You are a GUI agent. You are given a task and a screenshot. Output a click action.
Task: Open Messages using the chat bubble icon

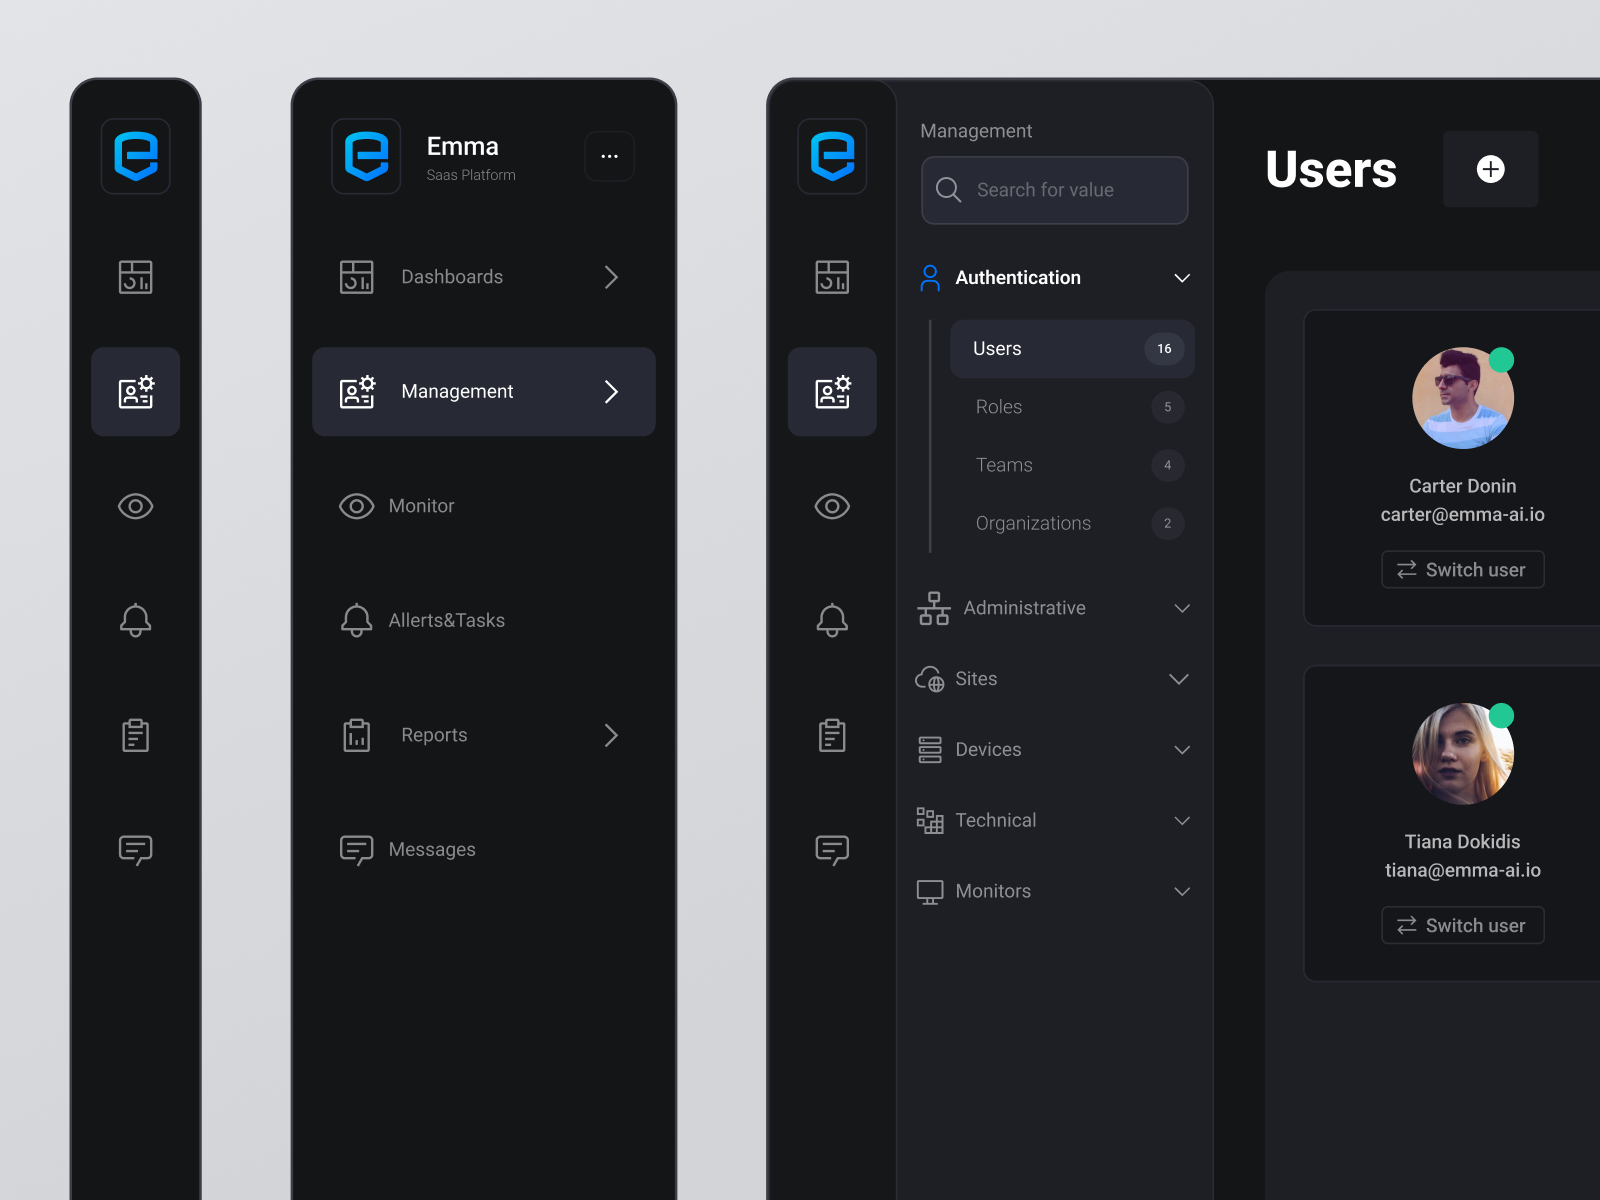[135, 849]
